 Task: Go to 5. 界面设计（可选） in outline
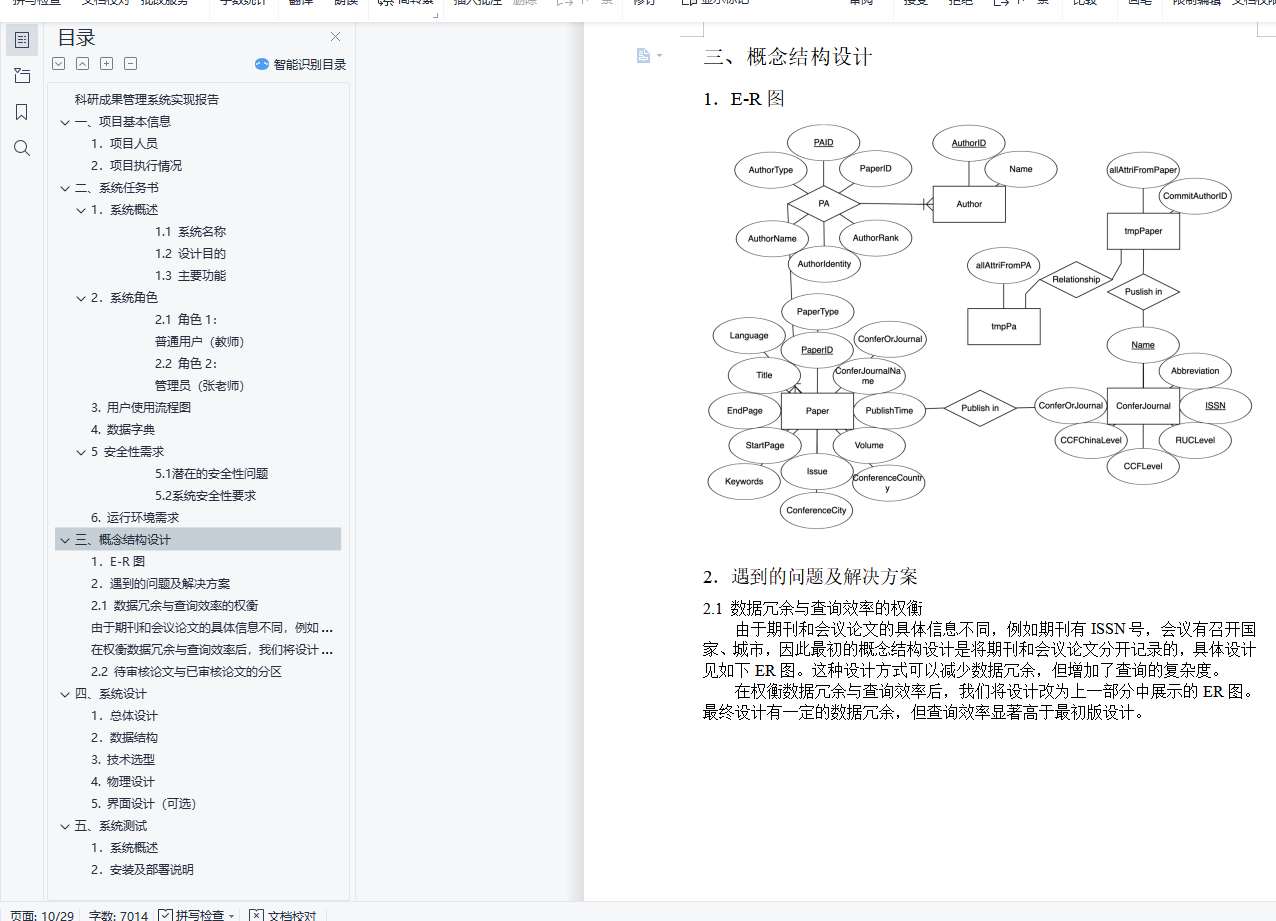[144, 804]
